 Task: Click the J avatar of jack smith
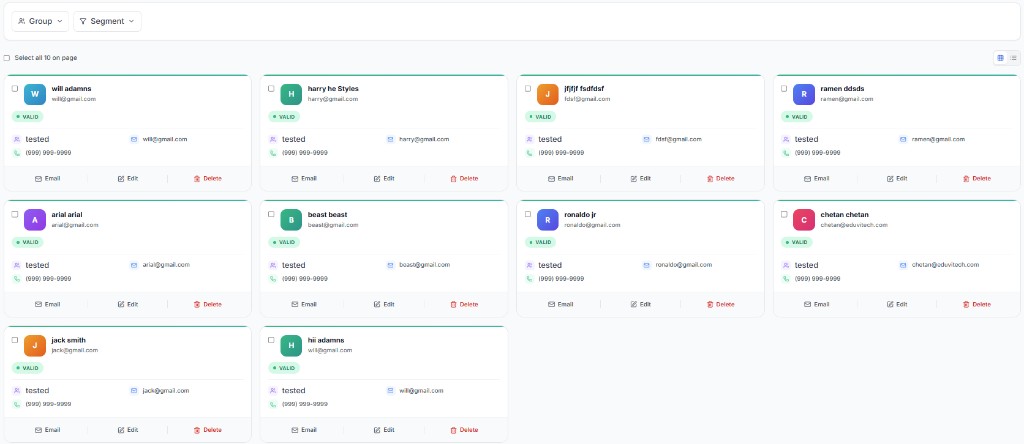click(35, 345)
